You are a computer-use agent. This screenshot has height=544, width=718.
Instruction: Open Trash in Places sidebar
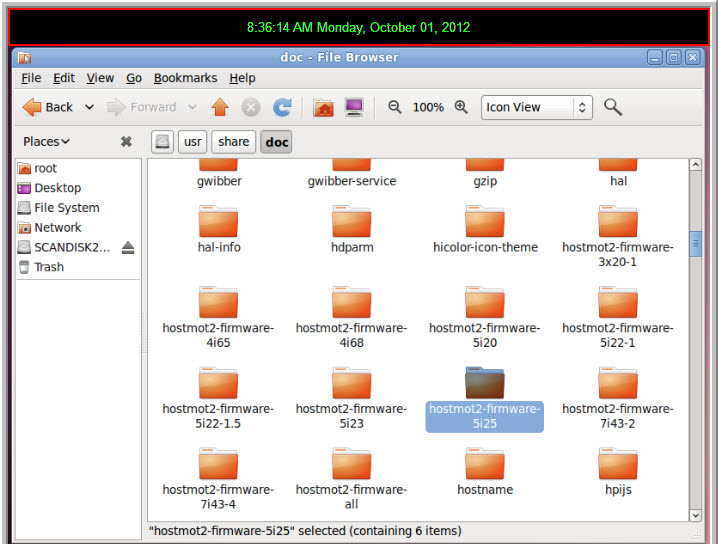[x=78, y=267]
